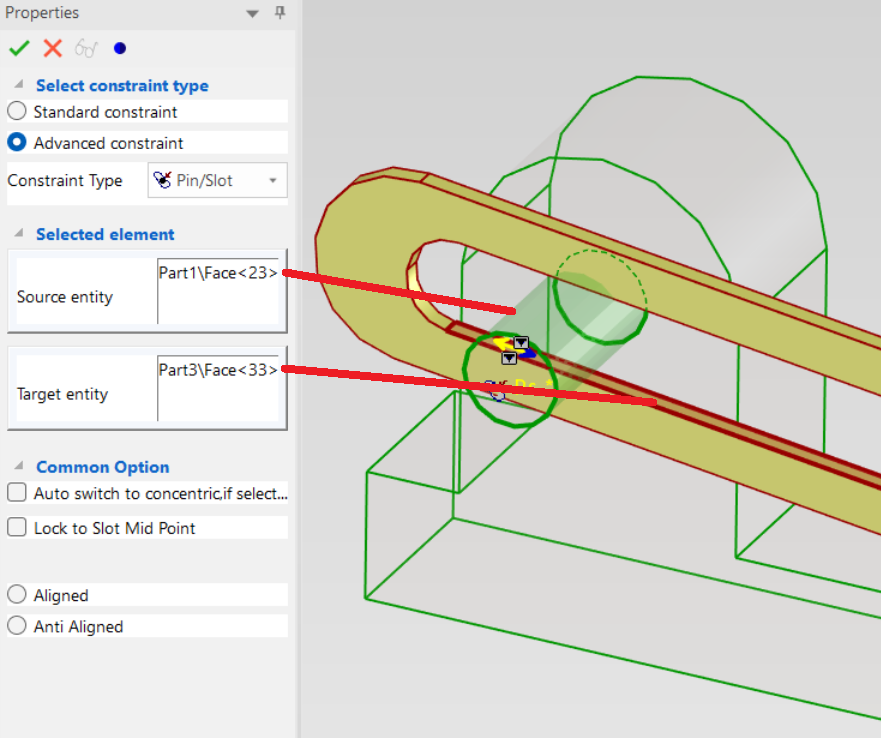The width and height of the screenshot is (881, 738).
Task: Click the upper triangle handle in the viewport
Action: tap(521, 343)
